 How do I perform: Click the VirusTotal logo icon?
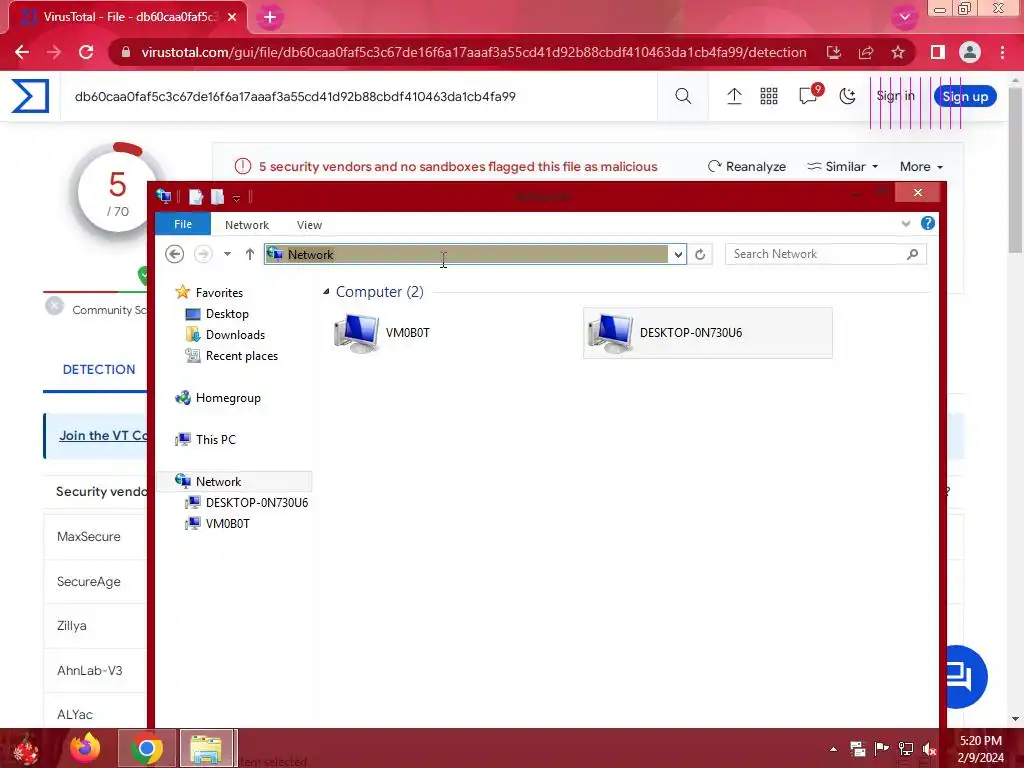click(30, 96)
